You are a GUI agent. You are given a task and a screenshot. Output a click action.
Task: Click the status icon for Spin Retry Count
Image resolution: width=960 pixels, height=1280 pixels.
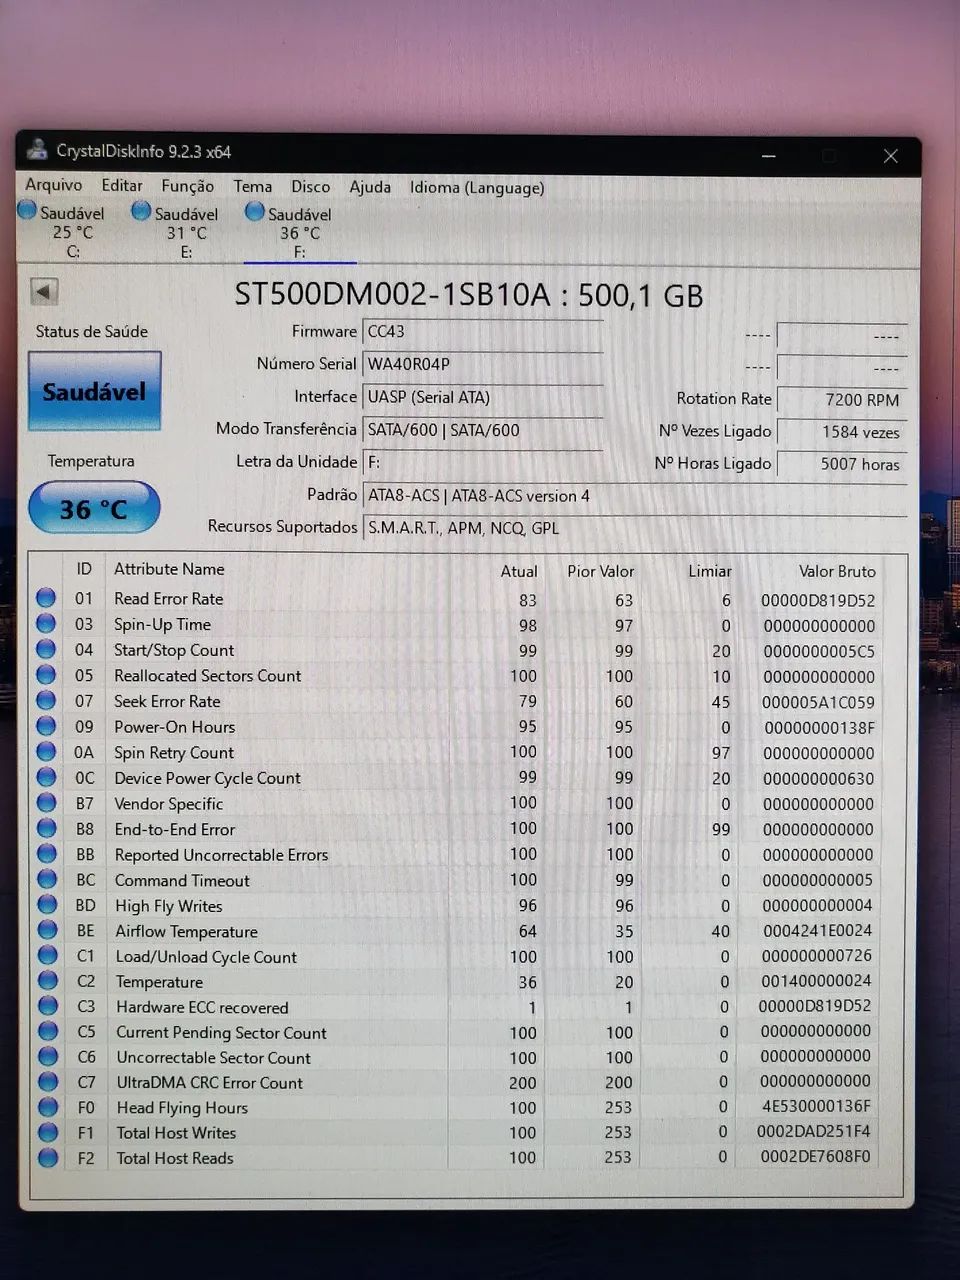tap(46, 751)
